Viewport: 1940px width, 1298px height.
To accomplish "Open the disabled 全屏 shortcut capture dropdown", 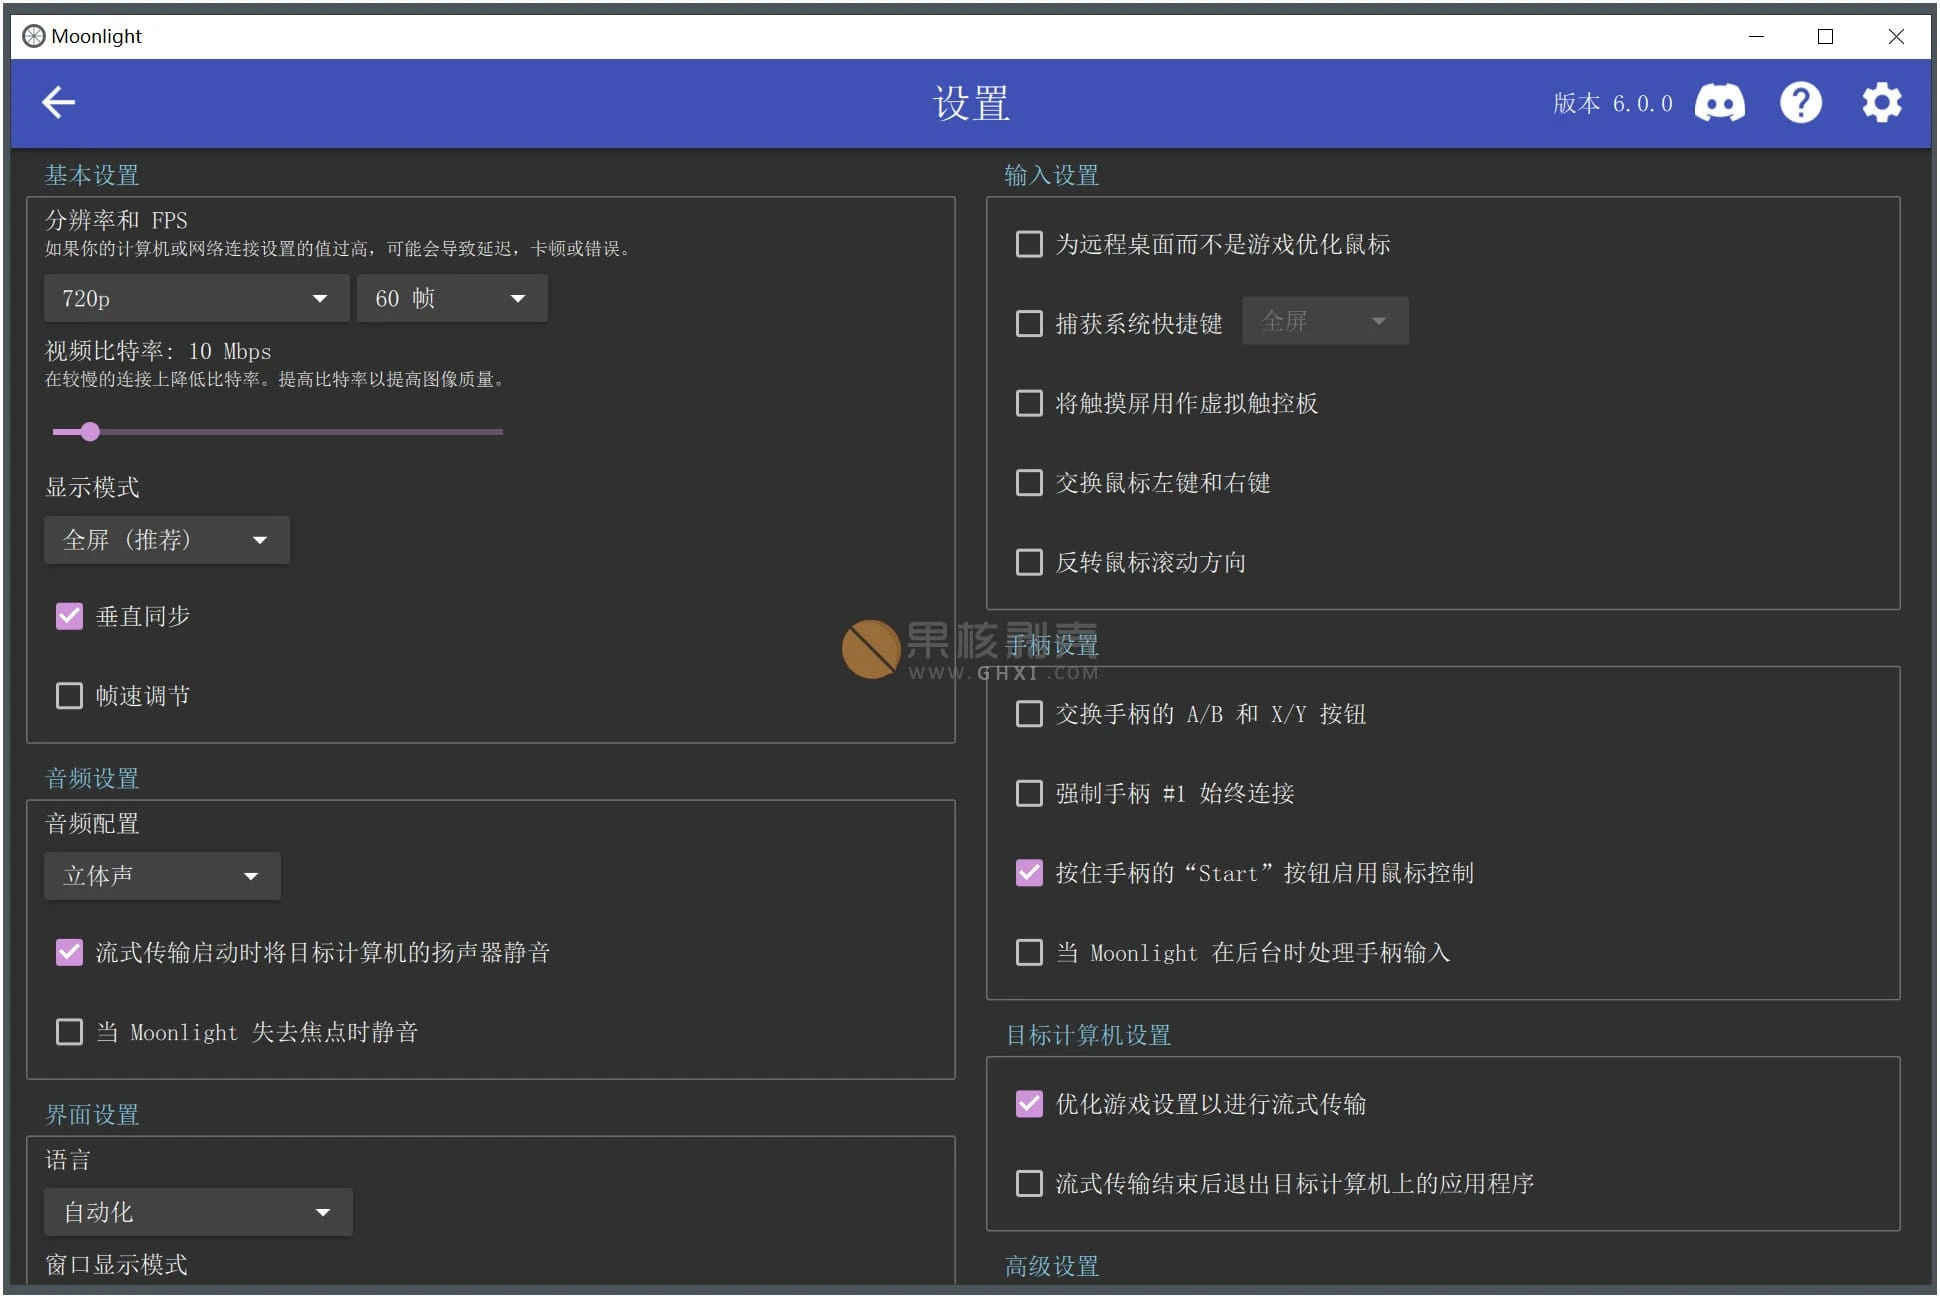I will (1325, 321).
